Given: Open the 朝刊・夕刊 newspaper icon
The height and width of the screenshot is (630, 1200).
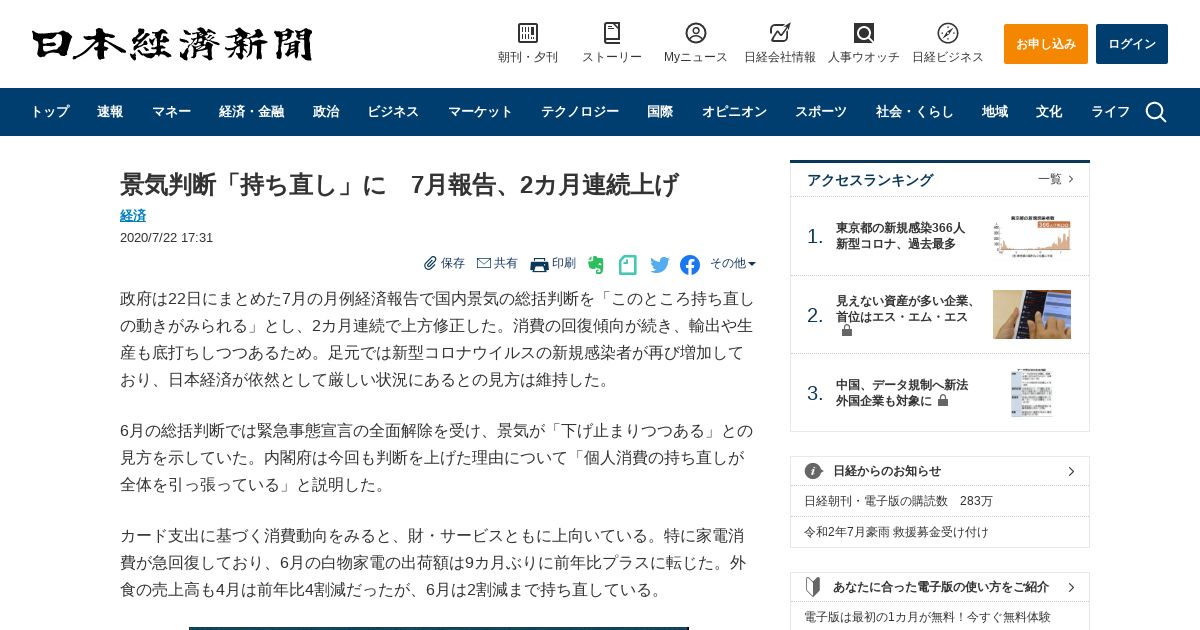Looking at the screenshot, I should pos(528,33).
